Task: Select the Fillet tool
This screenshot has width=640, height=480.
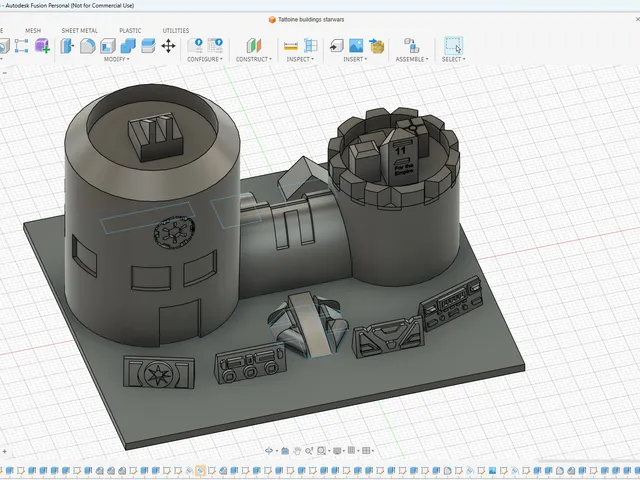Action: [87, 46]
